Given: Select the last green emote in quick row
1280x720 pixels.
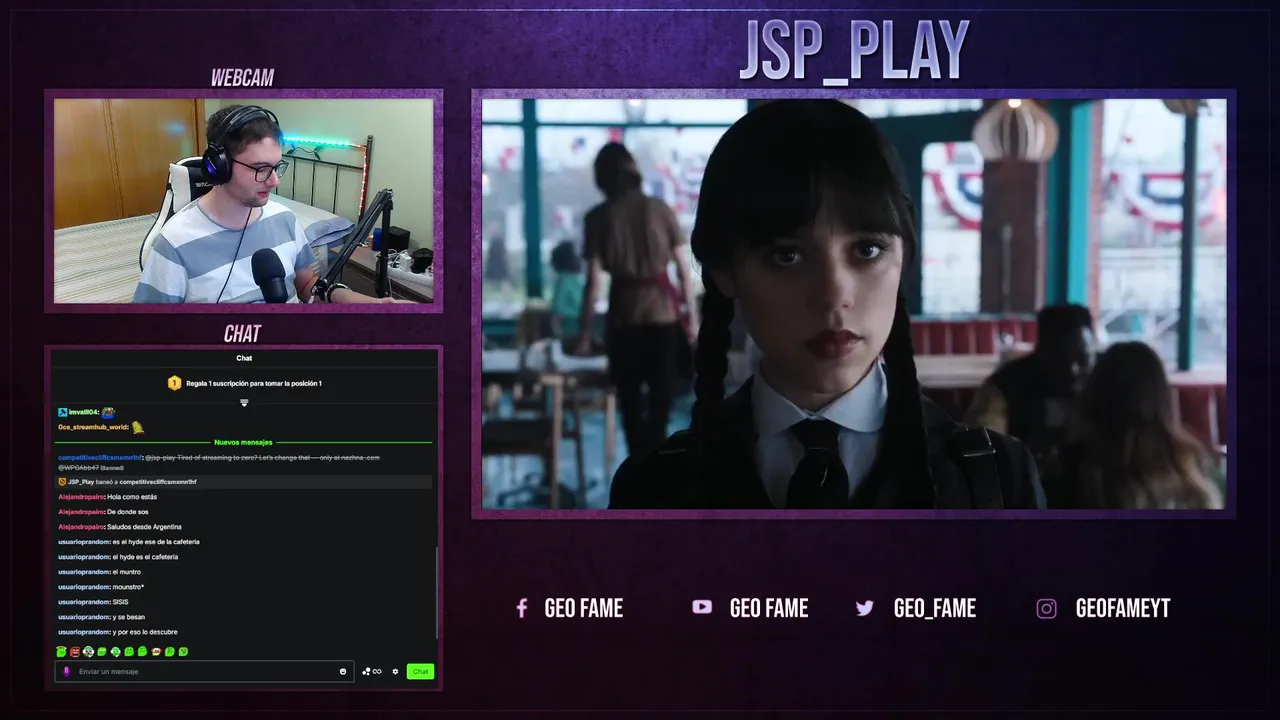Looking at the screenshot, I should point(183,652).
